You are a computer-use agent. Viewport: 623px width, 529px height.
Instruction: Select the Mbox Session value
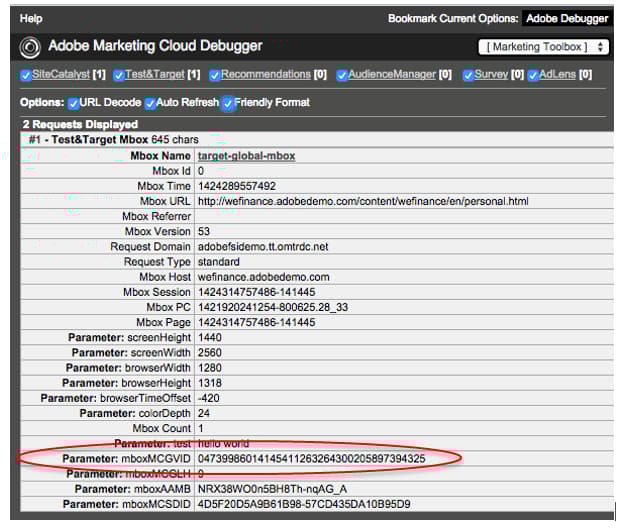point(257,292)
